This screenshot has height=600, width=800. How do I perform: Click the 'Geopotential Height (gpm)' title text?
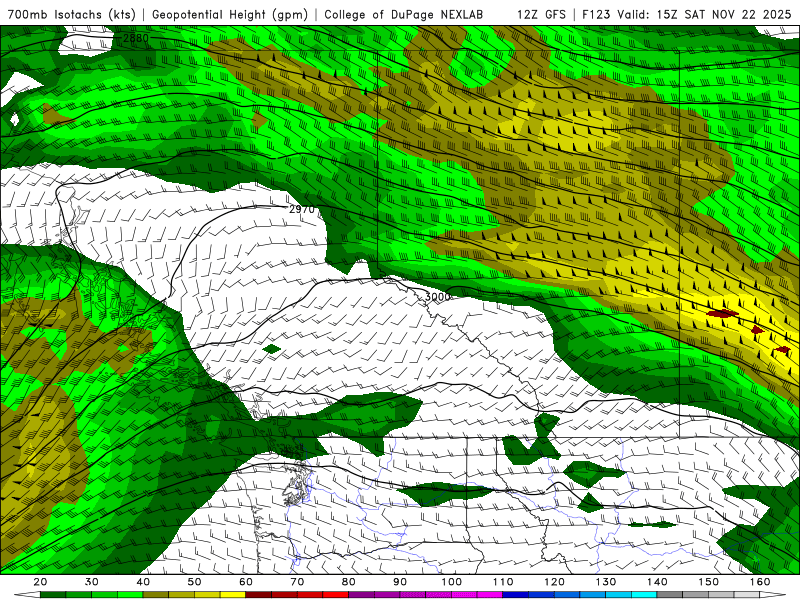tap(230, 14)
